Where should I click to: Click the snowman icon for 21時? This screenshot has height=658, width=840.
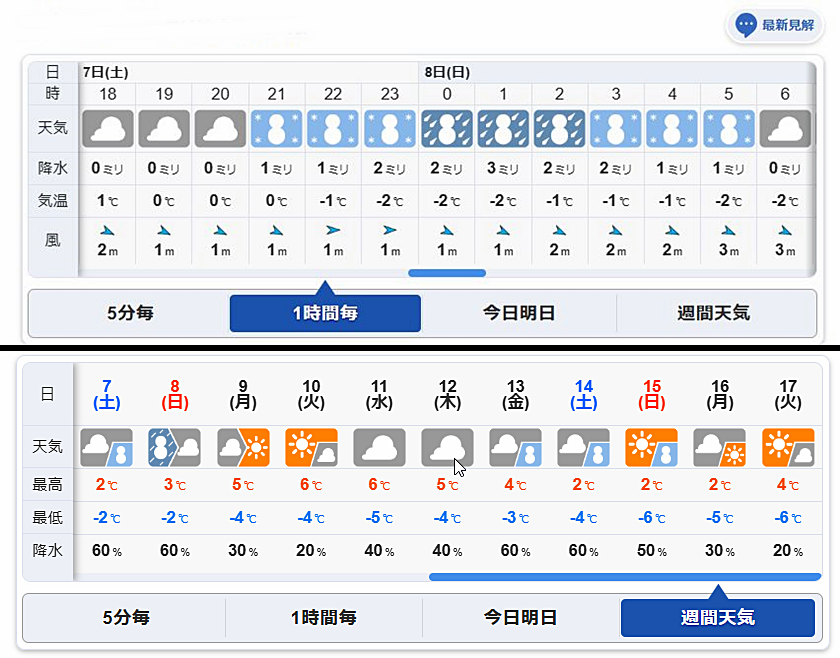(x=276, y=129)
